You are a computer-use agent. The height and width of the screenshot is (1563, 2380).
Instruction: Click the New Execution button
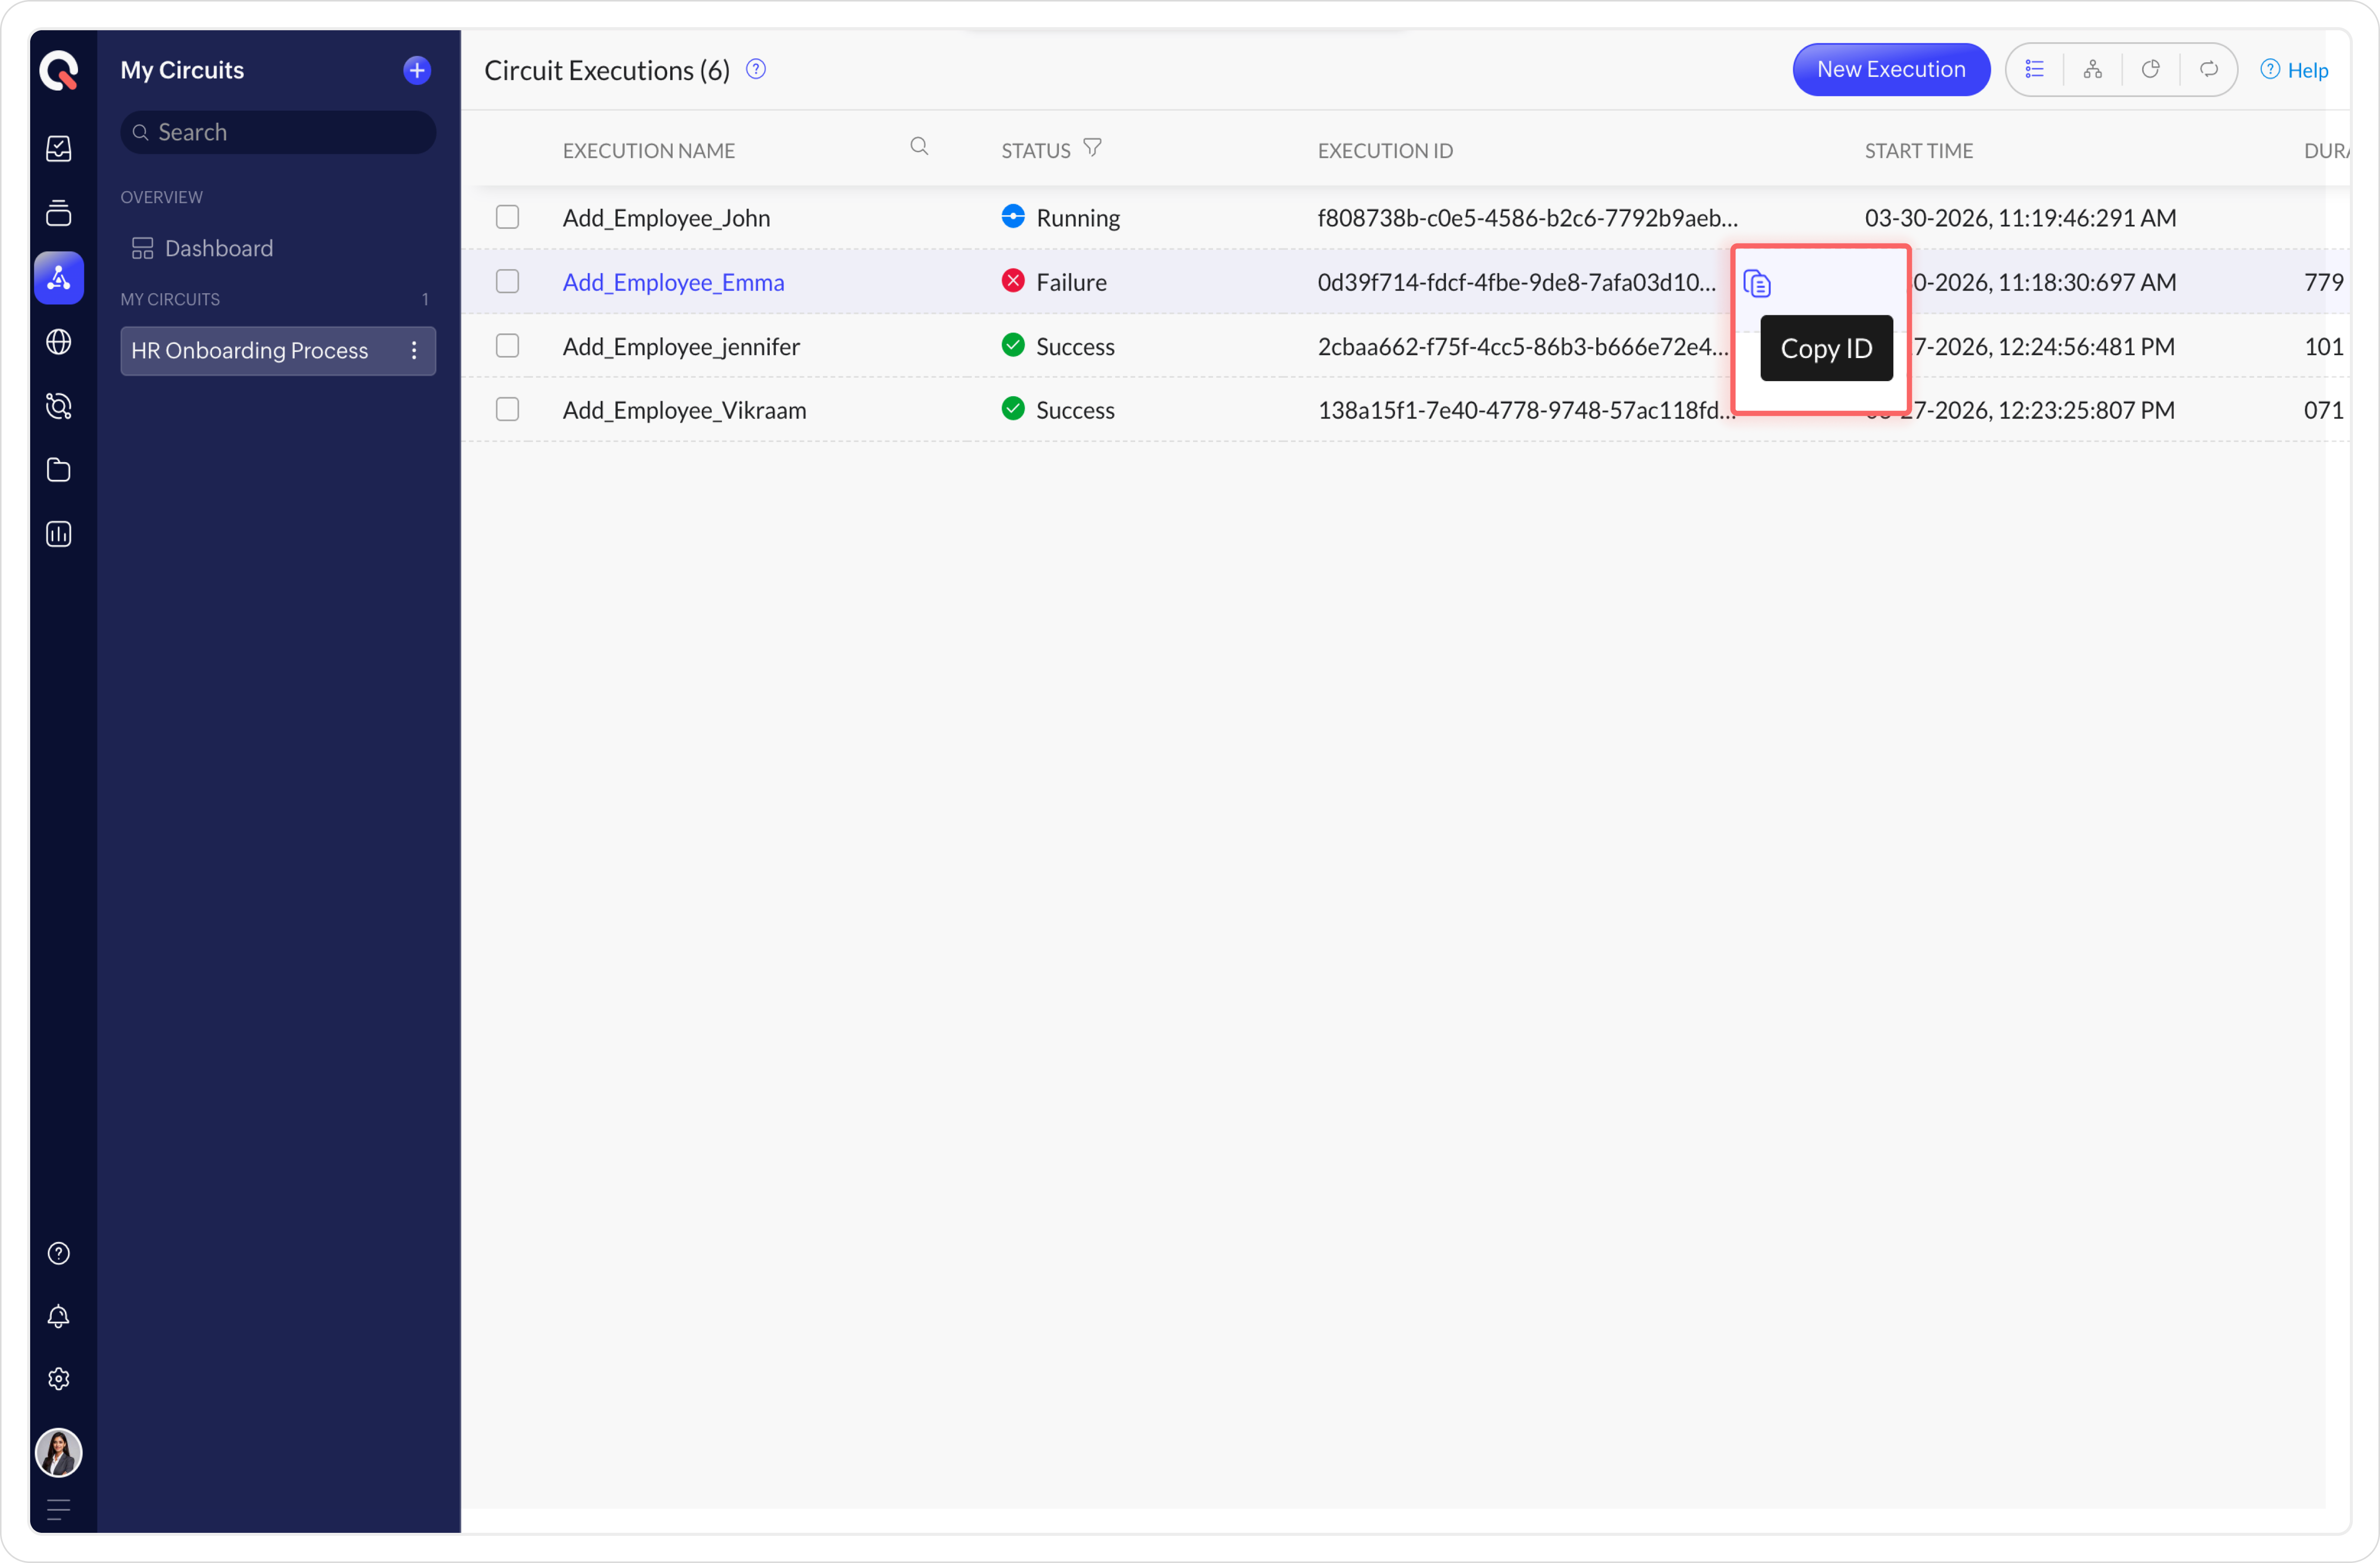[1890, 69]
